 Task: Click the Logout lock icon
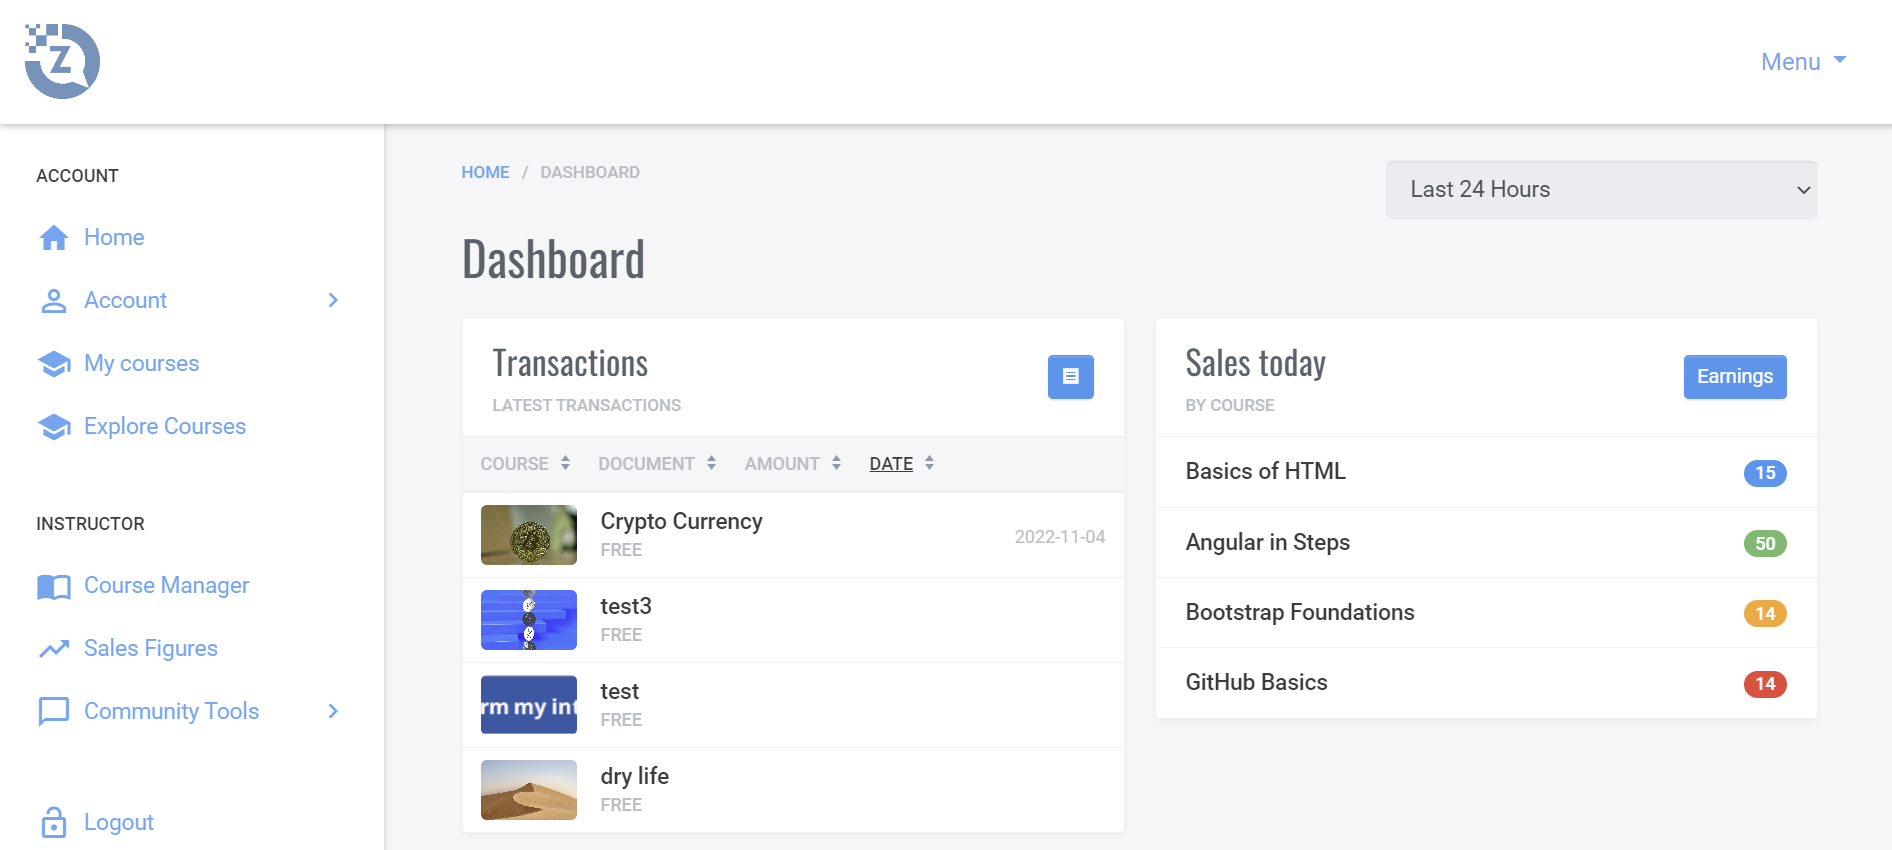(54, 822)
